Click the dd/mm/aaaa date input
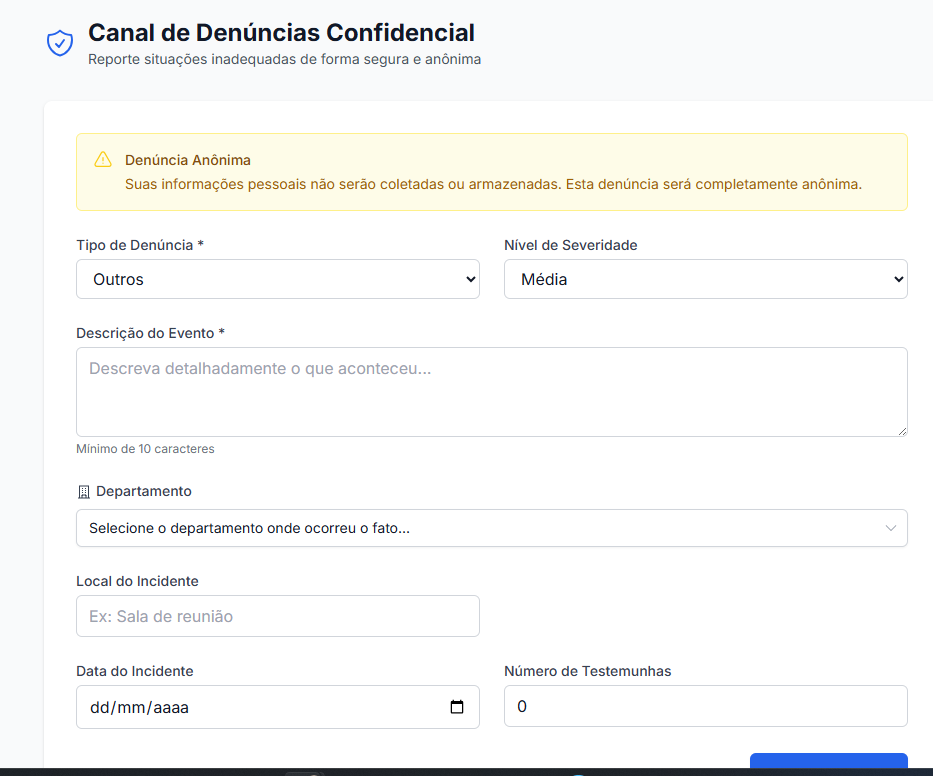 [x=250, y=707]
